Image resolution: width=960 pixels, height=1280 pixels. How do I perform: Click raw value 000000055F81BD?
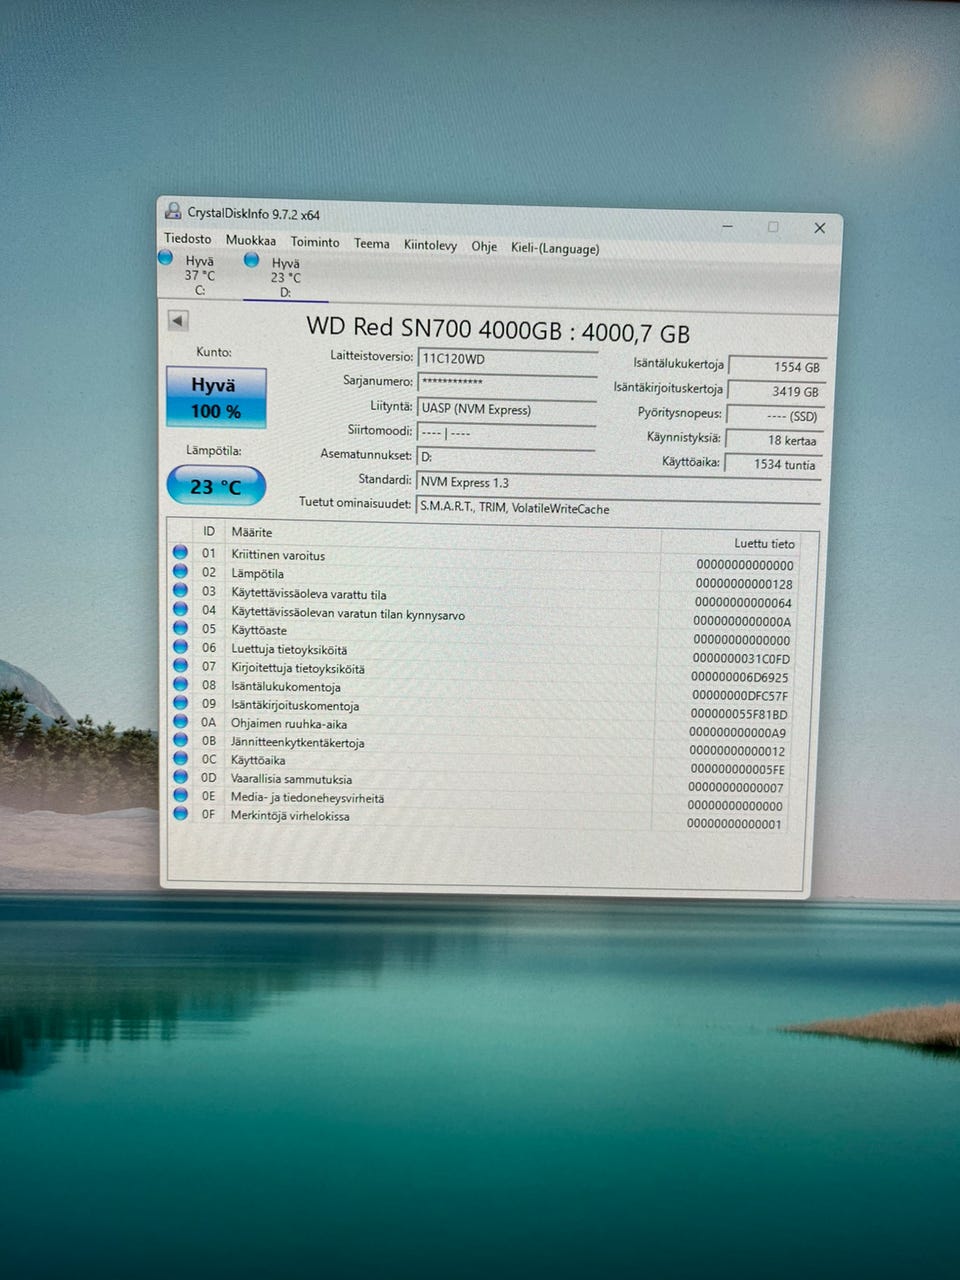click(739, 714)
